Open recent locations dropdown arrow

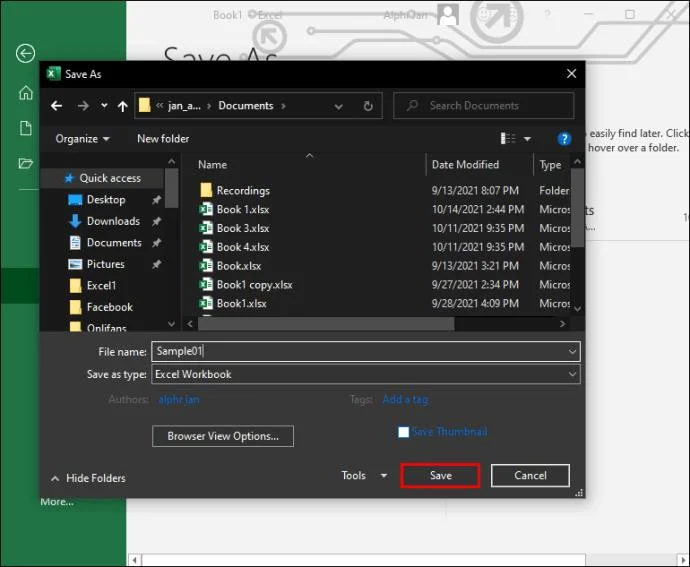tap(104, 106)
